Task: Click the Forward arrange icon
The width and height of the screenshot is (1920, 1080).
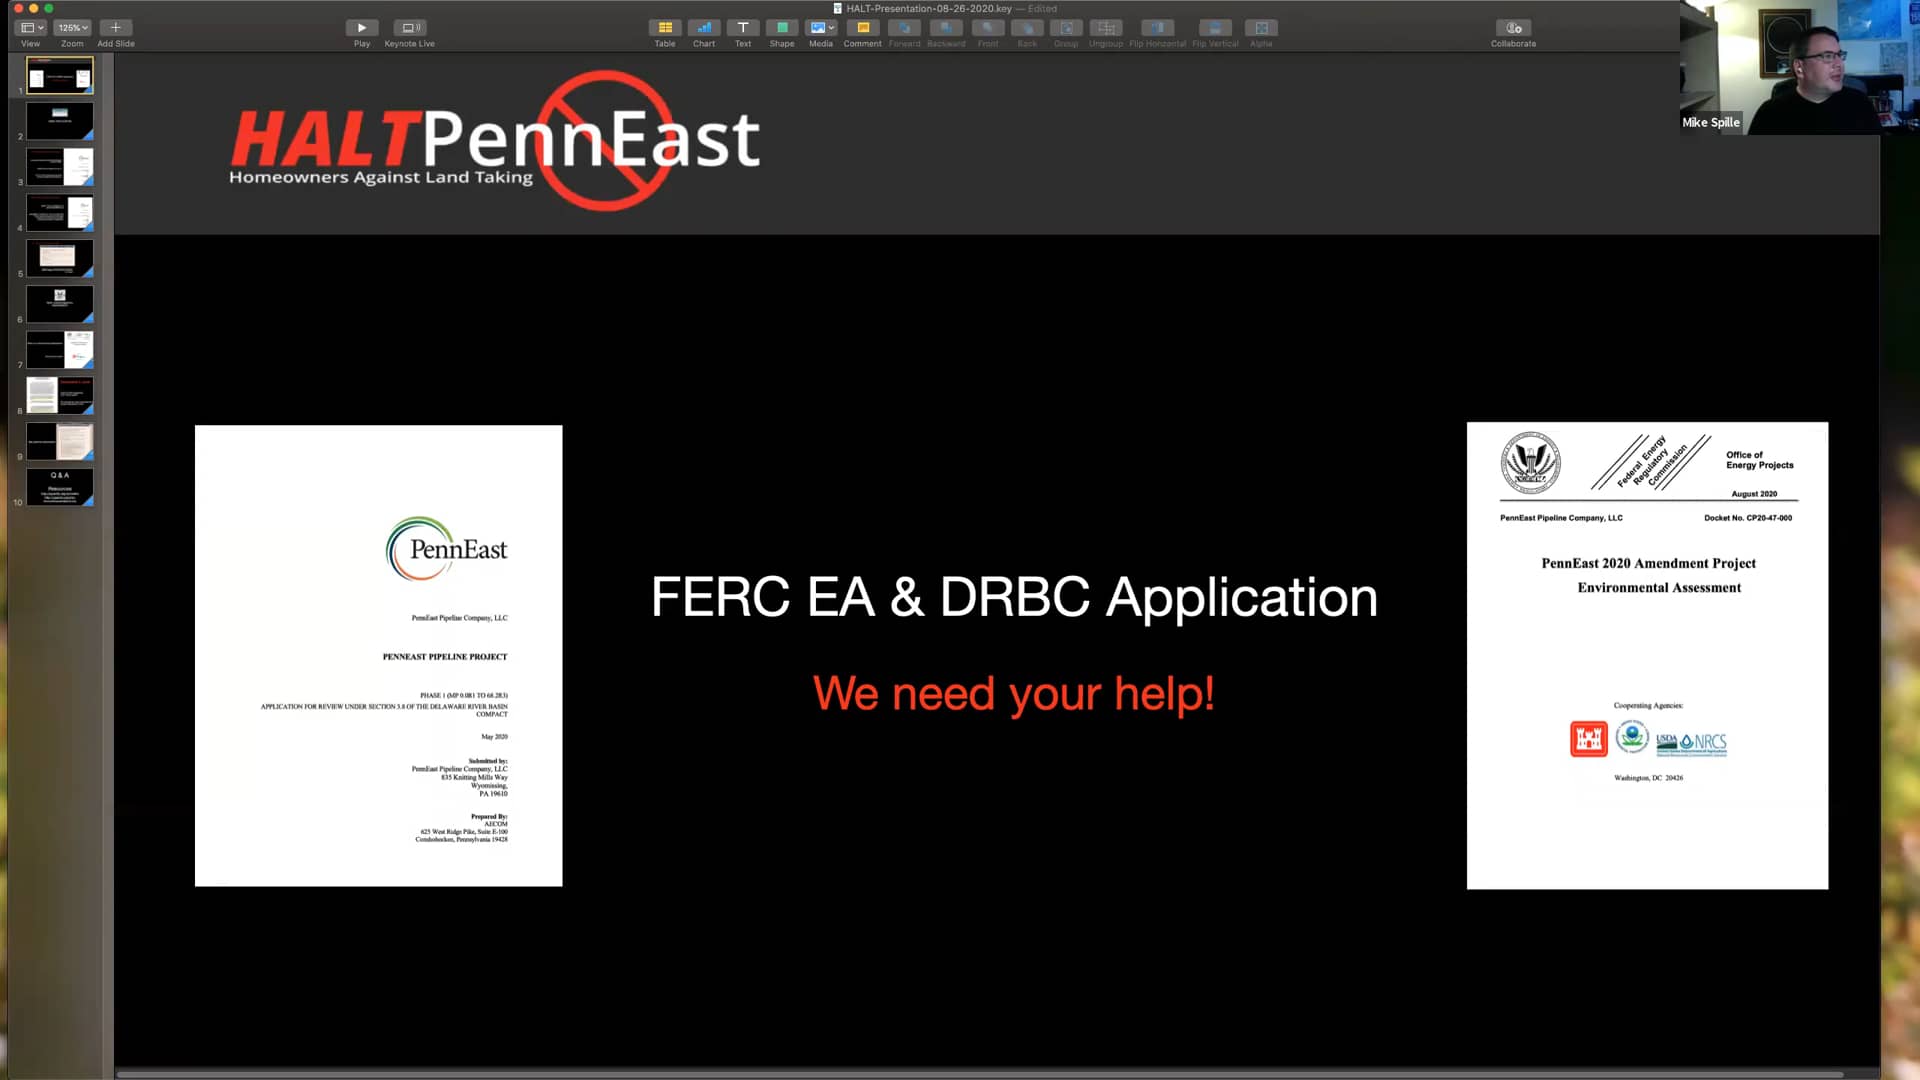Action: click(905, 28)
